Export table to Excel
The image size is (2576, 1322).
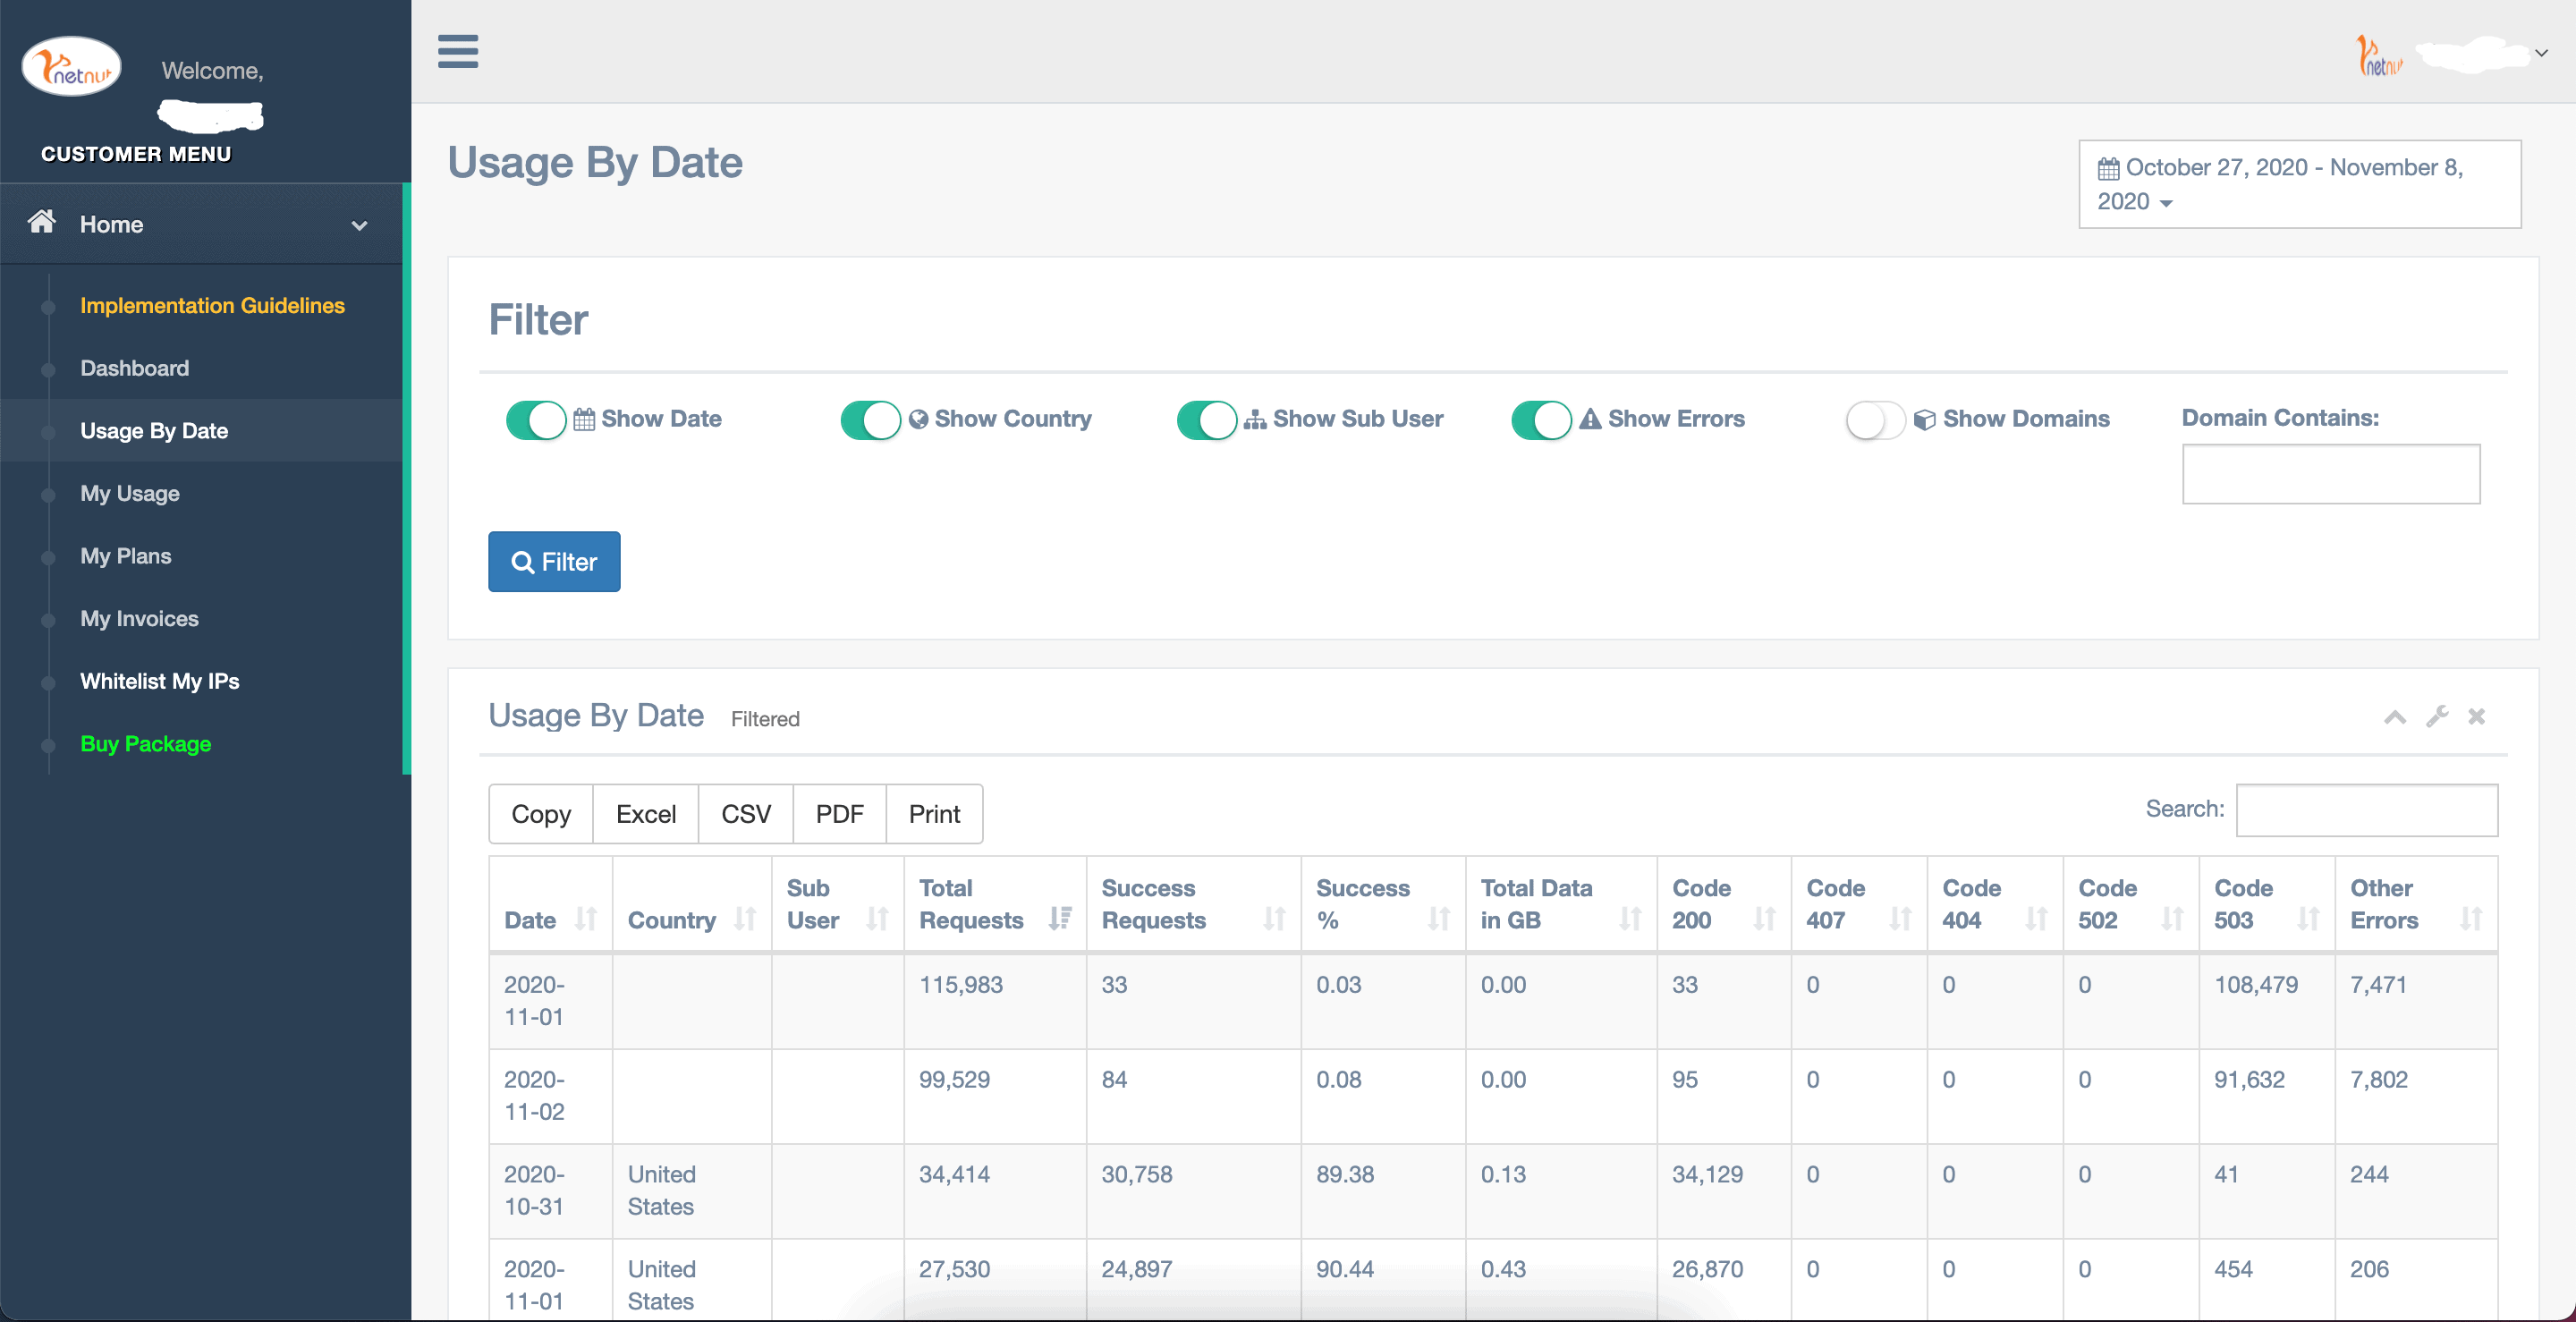[x=646, y=814]
